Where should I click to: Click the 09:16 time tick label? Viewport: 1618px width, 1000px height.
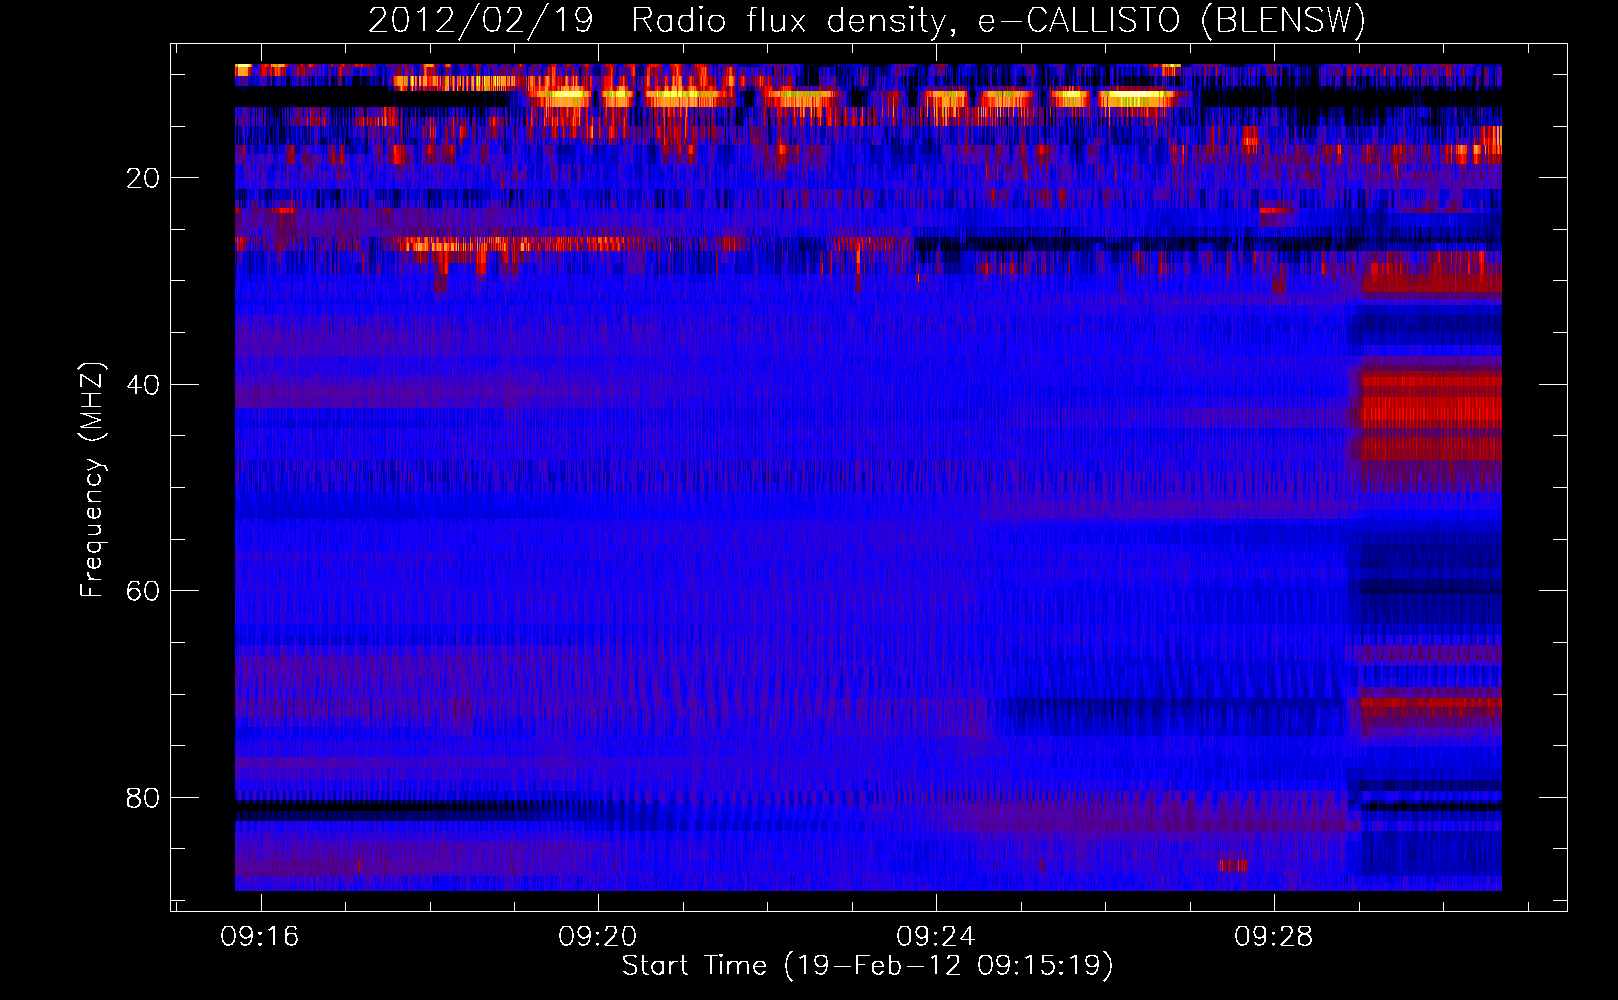(260, 937)
